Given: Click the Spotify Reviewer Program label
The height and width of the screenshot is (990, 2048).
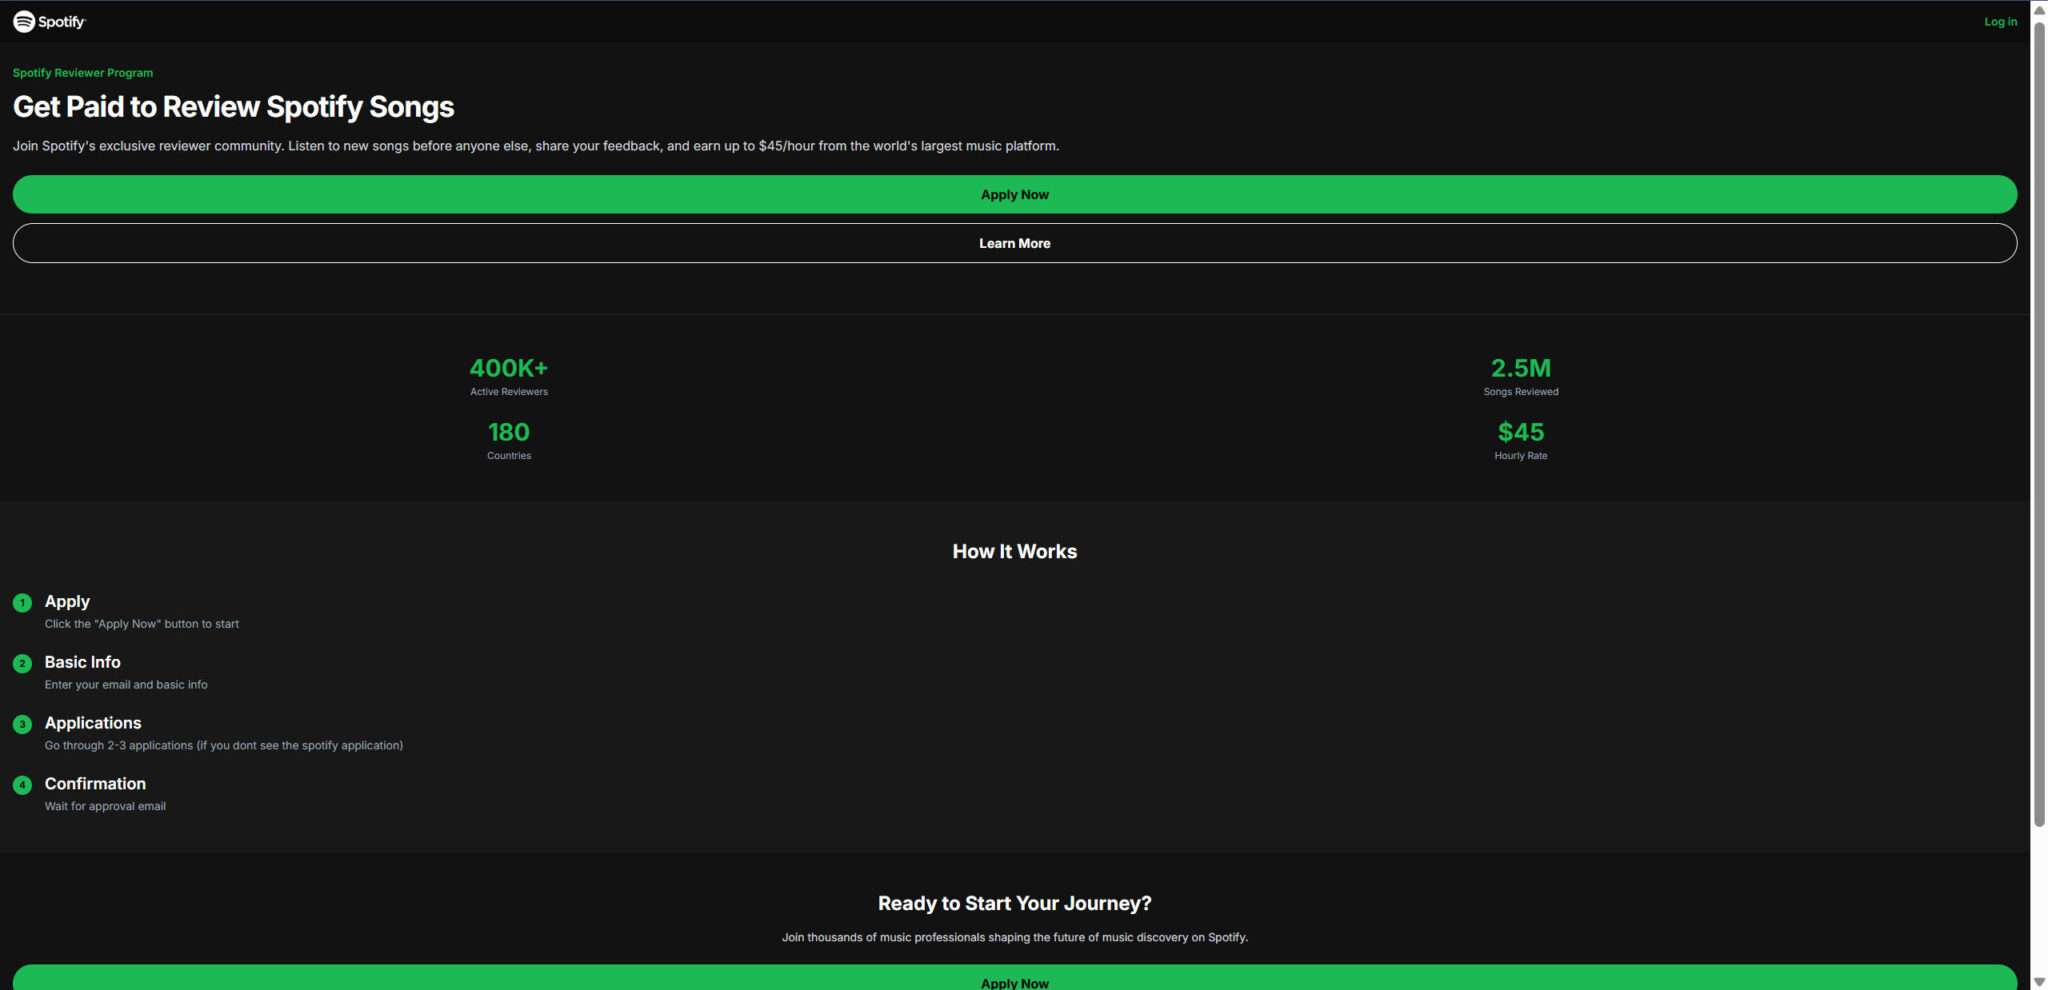Looking at the screenshot, I should (x=83, y=72).
